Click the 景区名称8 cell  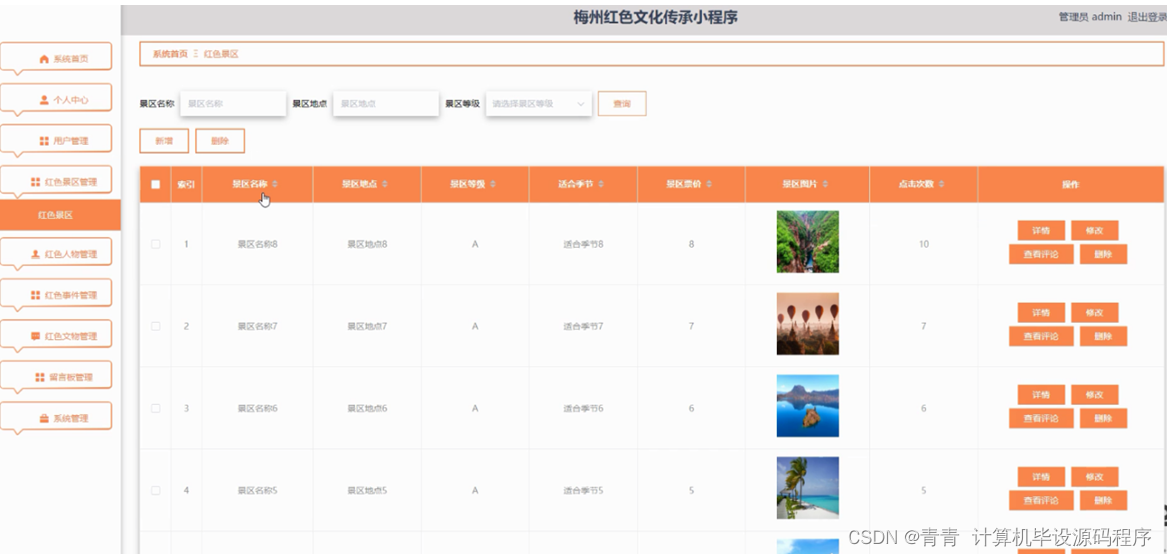pos(258,244)
